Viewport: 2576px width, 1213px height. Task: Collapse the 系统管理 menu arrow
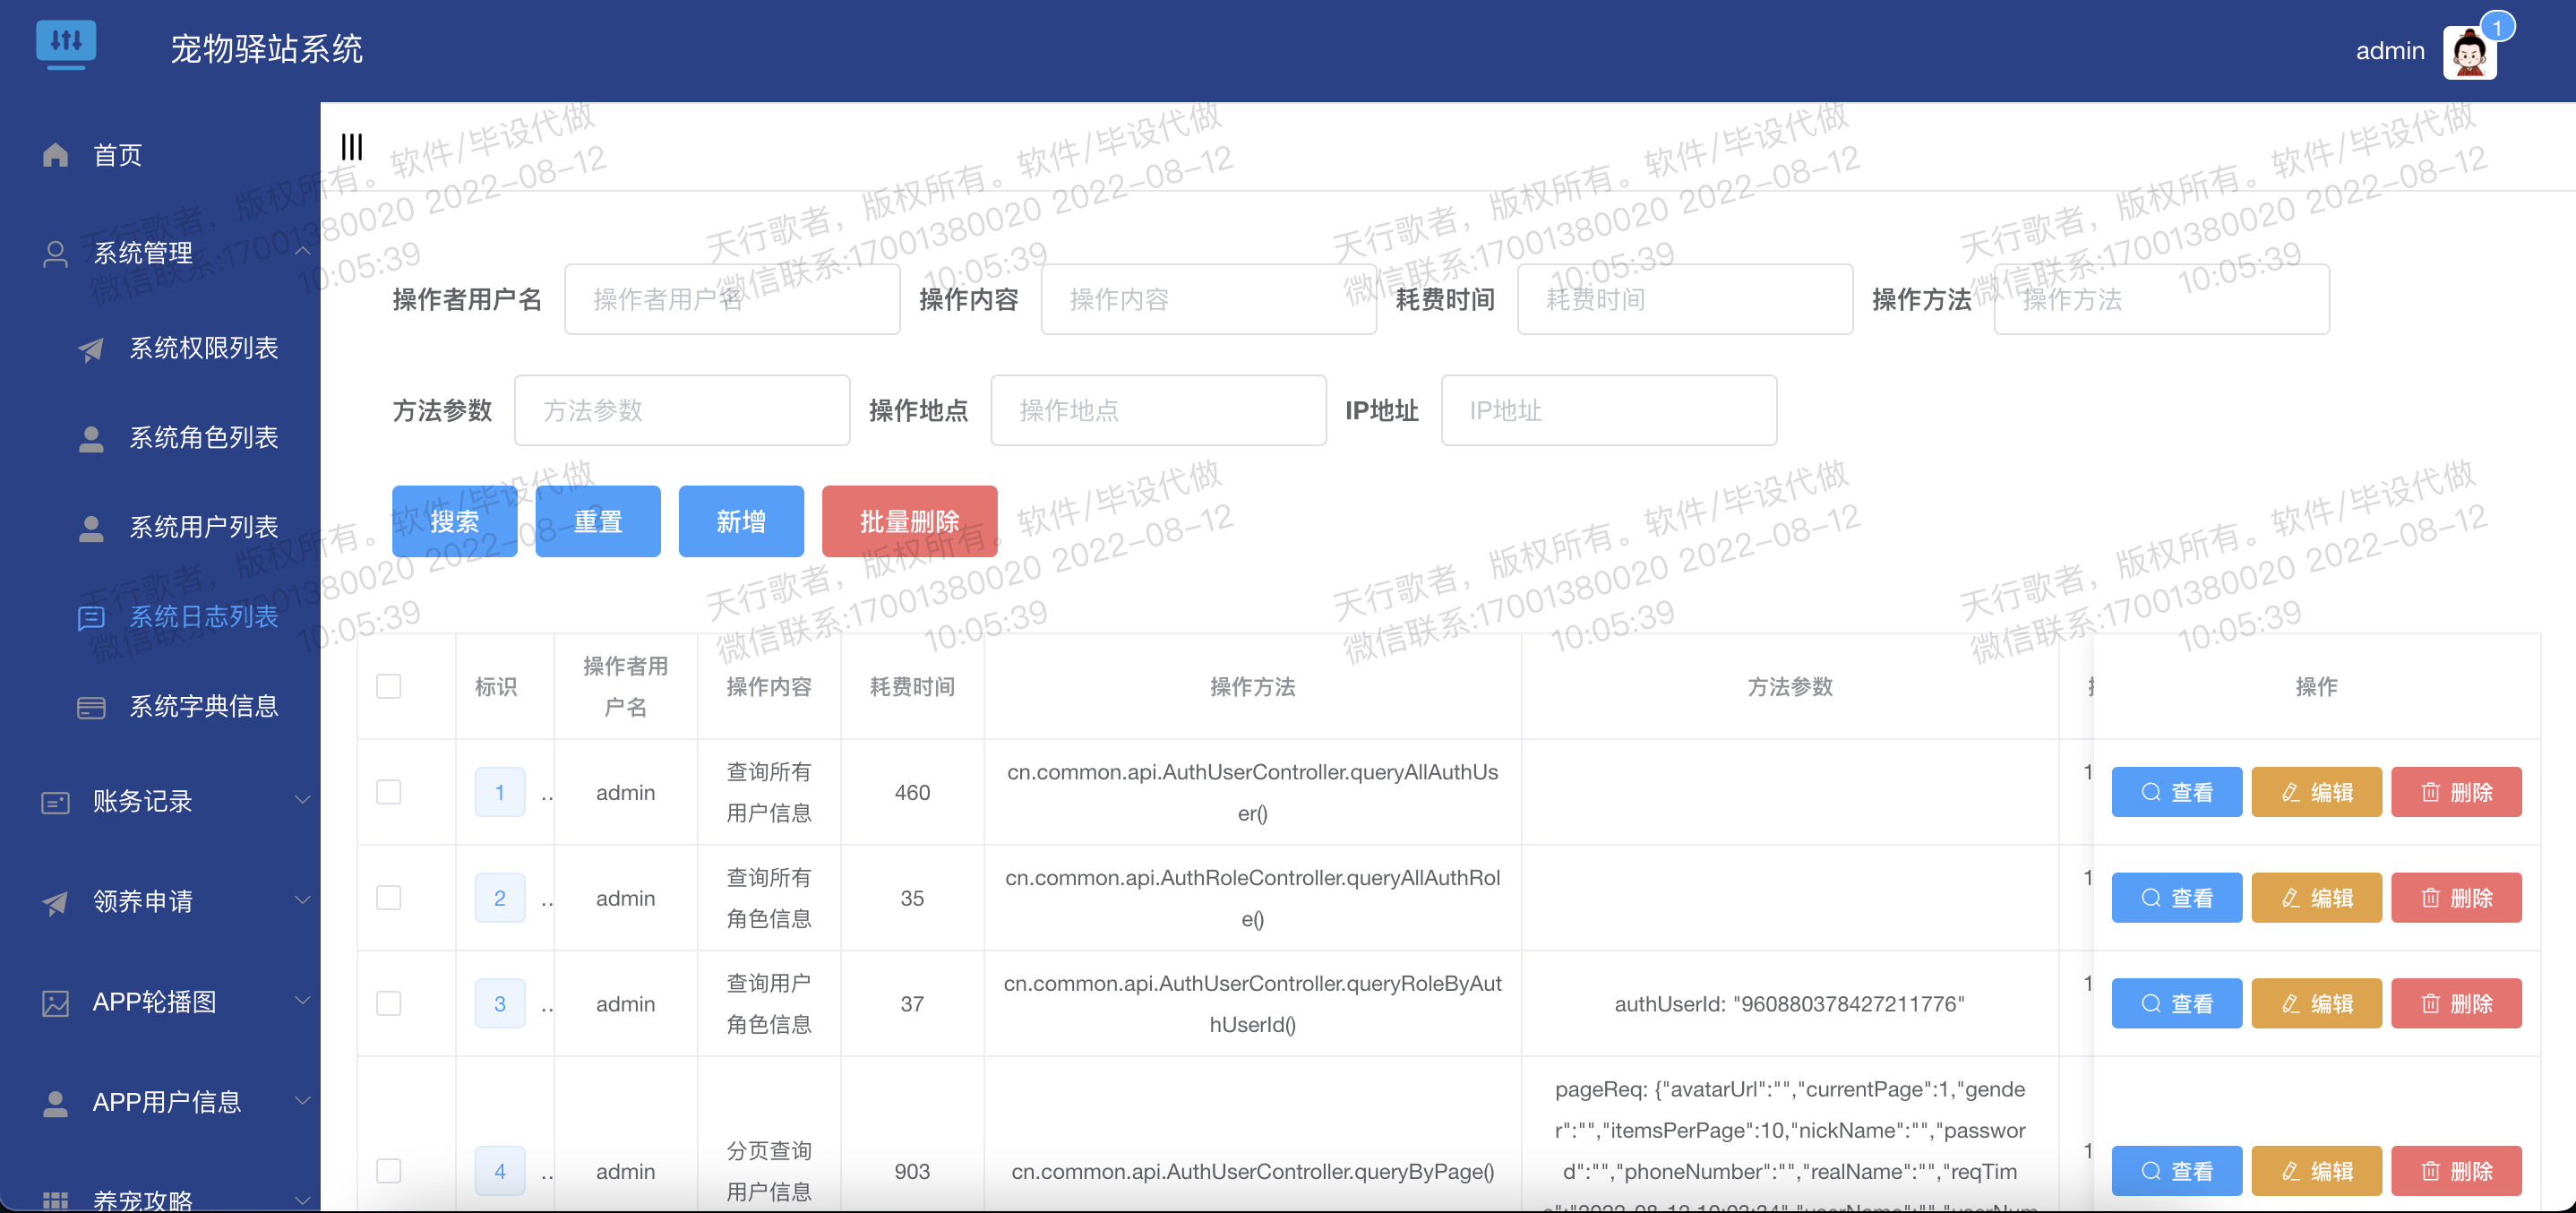point(302,252)
